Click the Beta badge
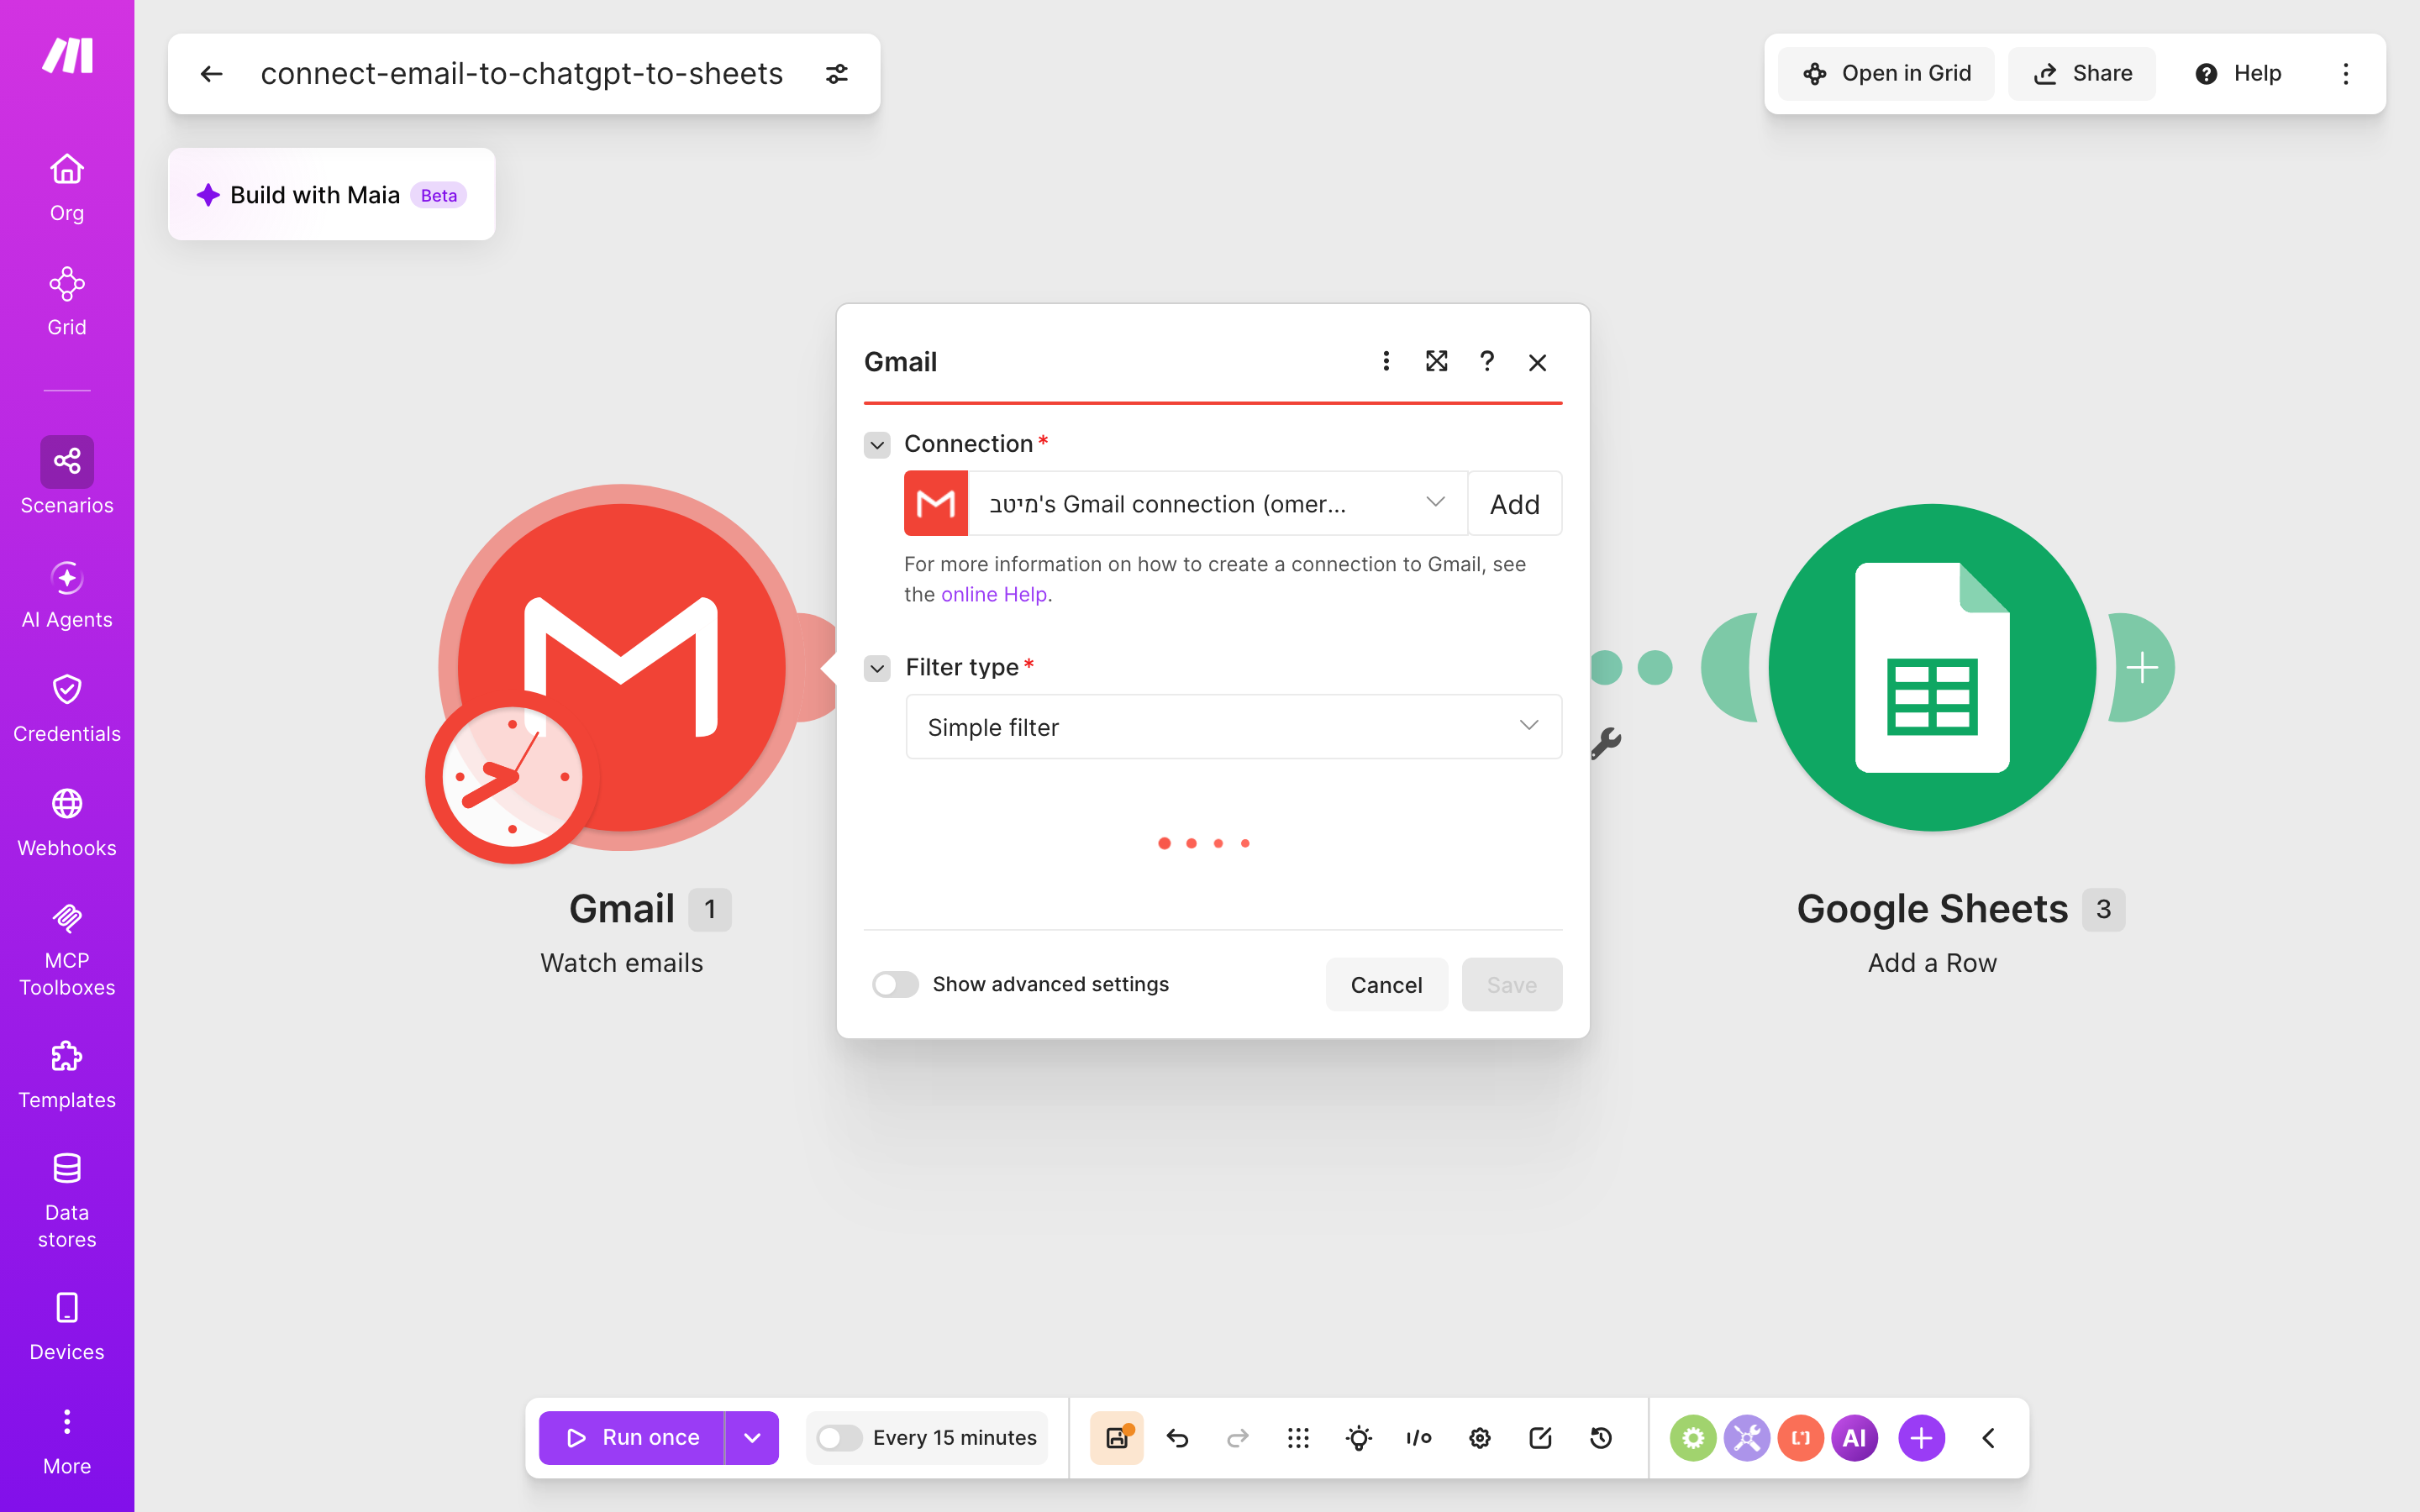The width and height of the screenshot is (2420, 1512). pos(438,195)
